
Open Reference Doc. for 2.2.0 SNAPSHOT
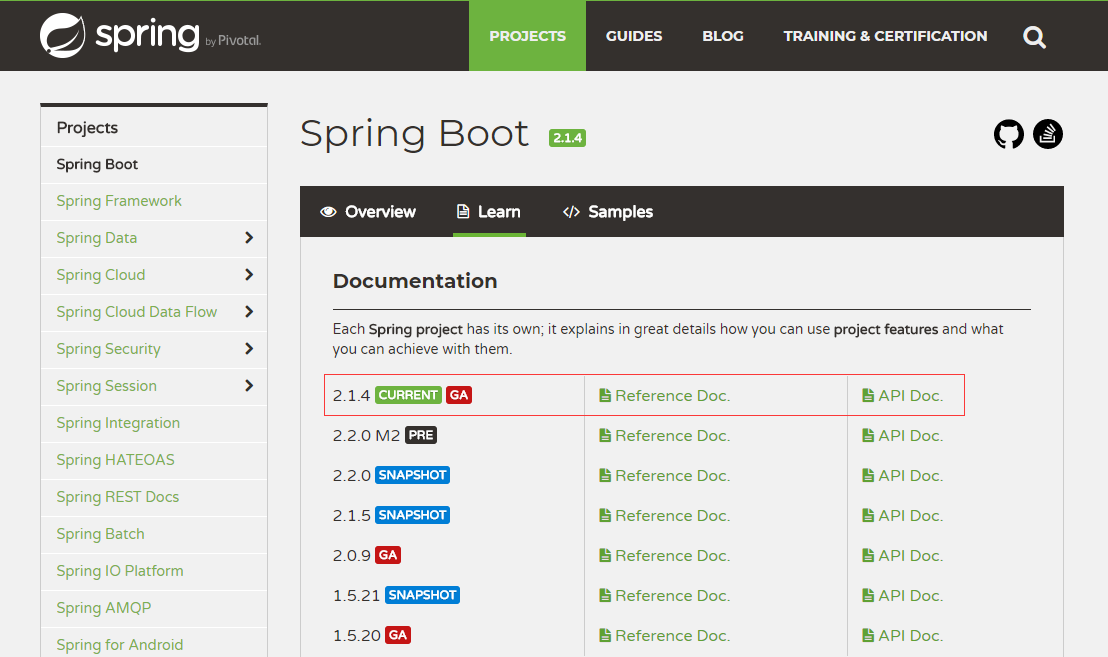(x=664, y=475)
